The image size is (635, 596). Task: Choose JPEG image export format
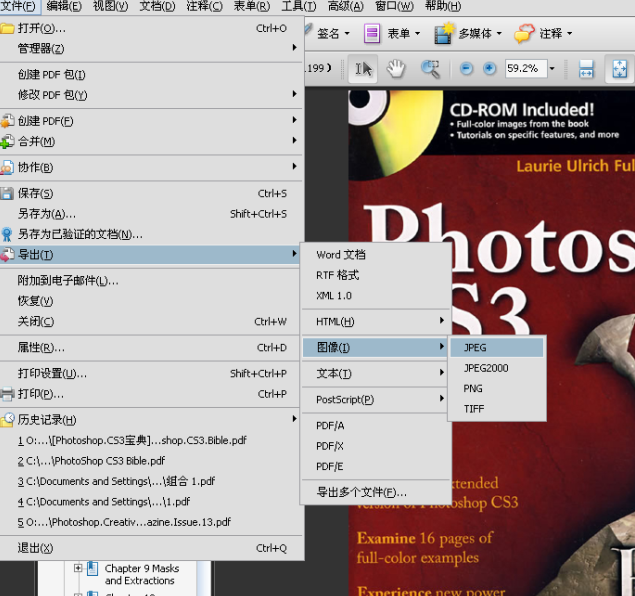497,347
